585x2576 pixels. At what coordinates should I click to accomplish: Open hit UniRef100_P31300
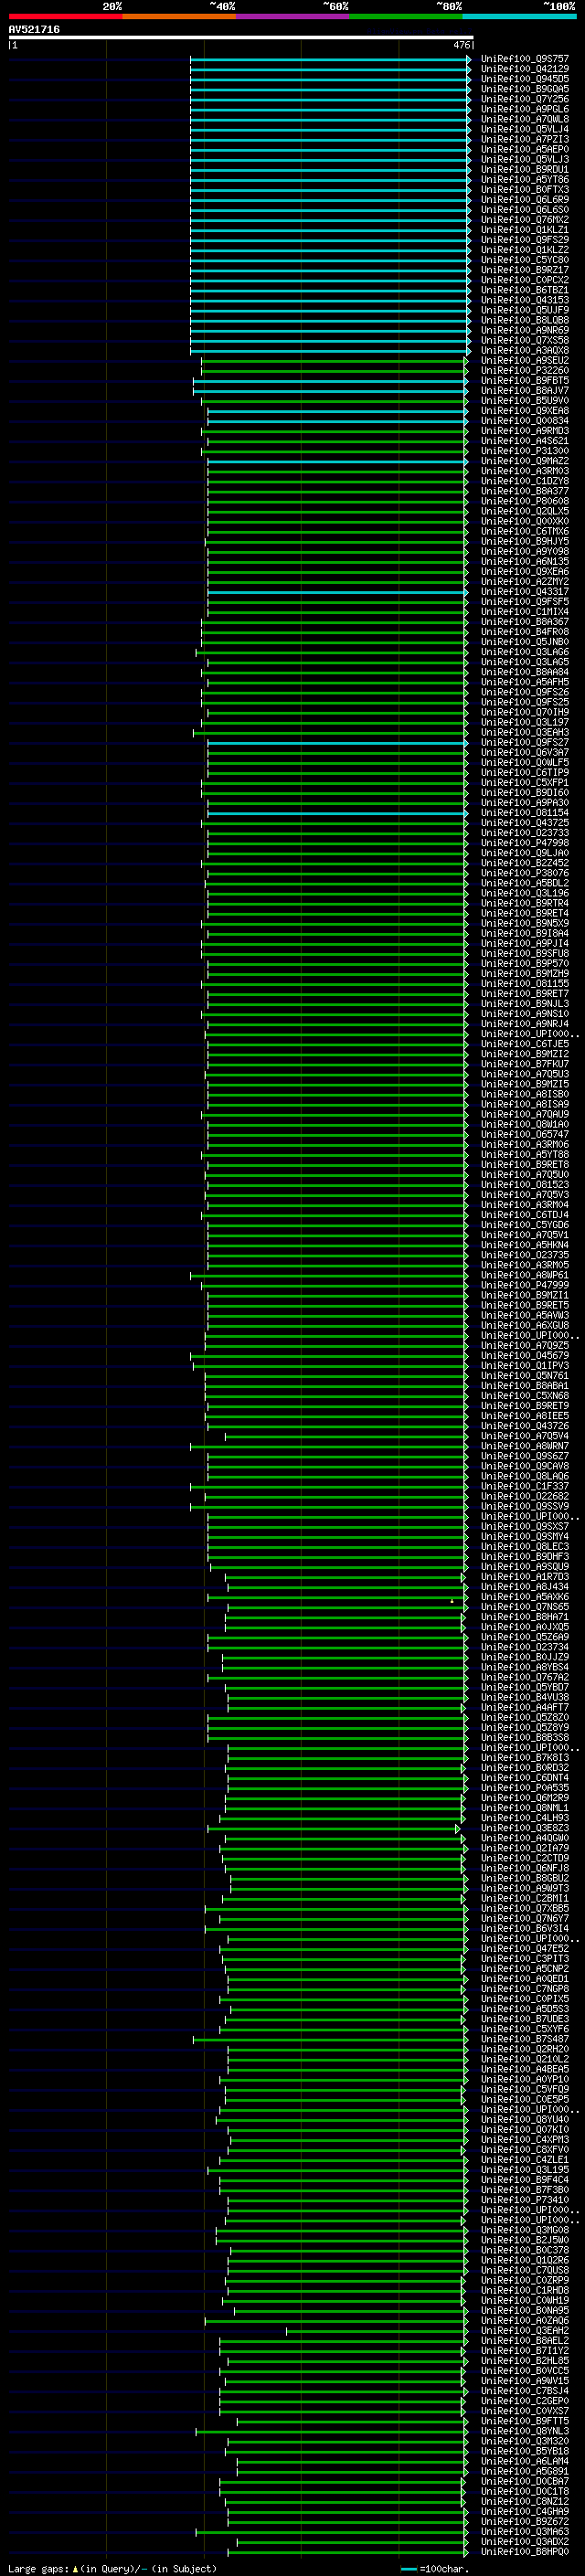pyautogui.click(x=525, y=451)
